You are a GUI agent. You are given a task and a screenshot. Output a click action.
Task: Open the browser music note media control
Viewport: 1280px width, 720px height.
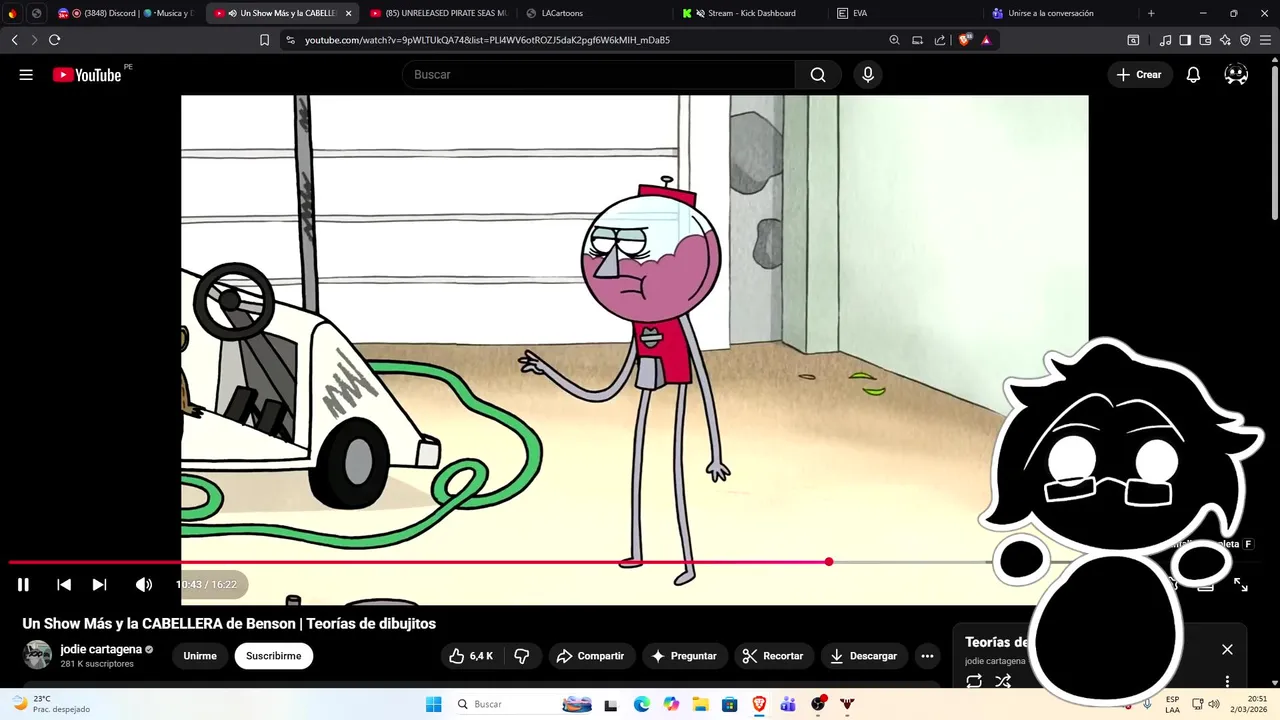(1165, 40)
